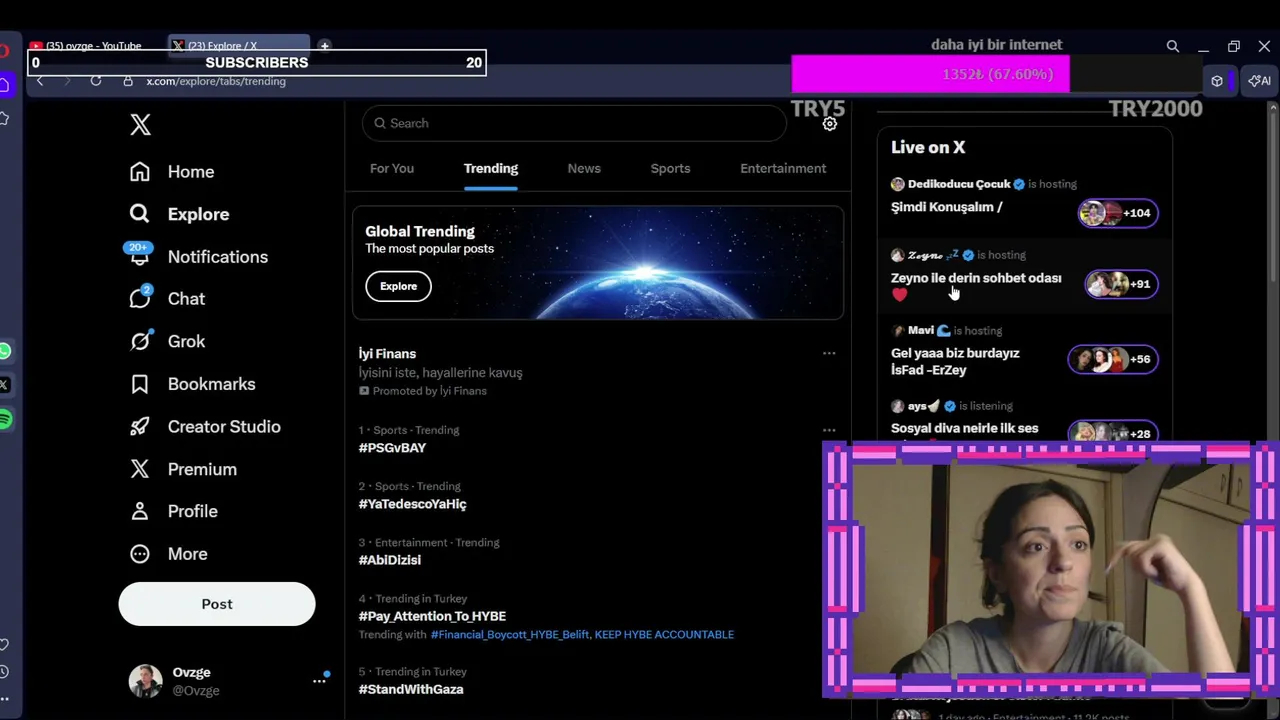Click the site padlock icon
Image resolution: width=1280 pixels, height=720 pixels.
127,81
